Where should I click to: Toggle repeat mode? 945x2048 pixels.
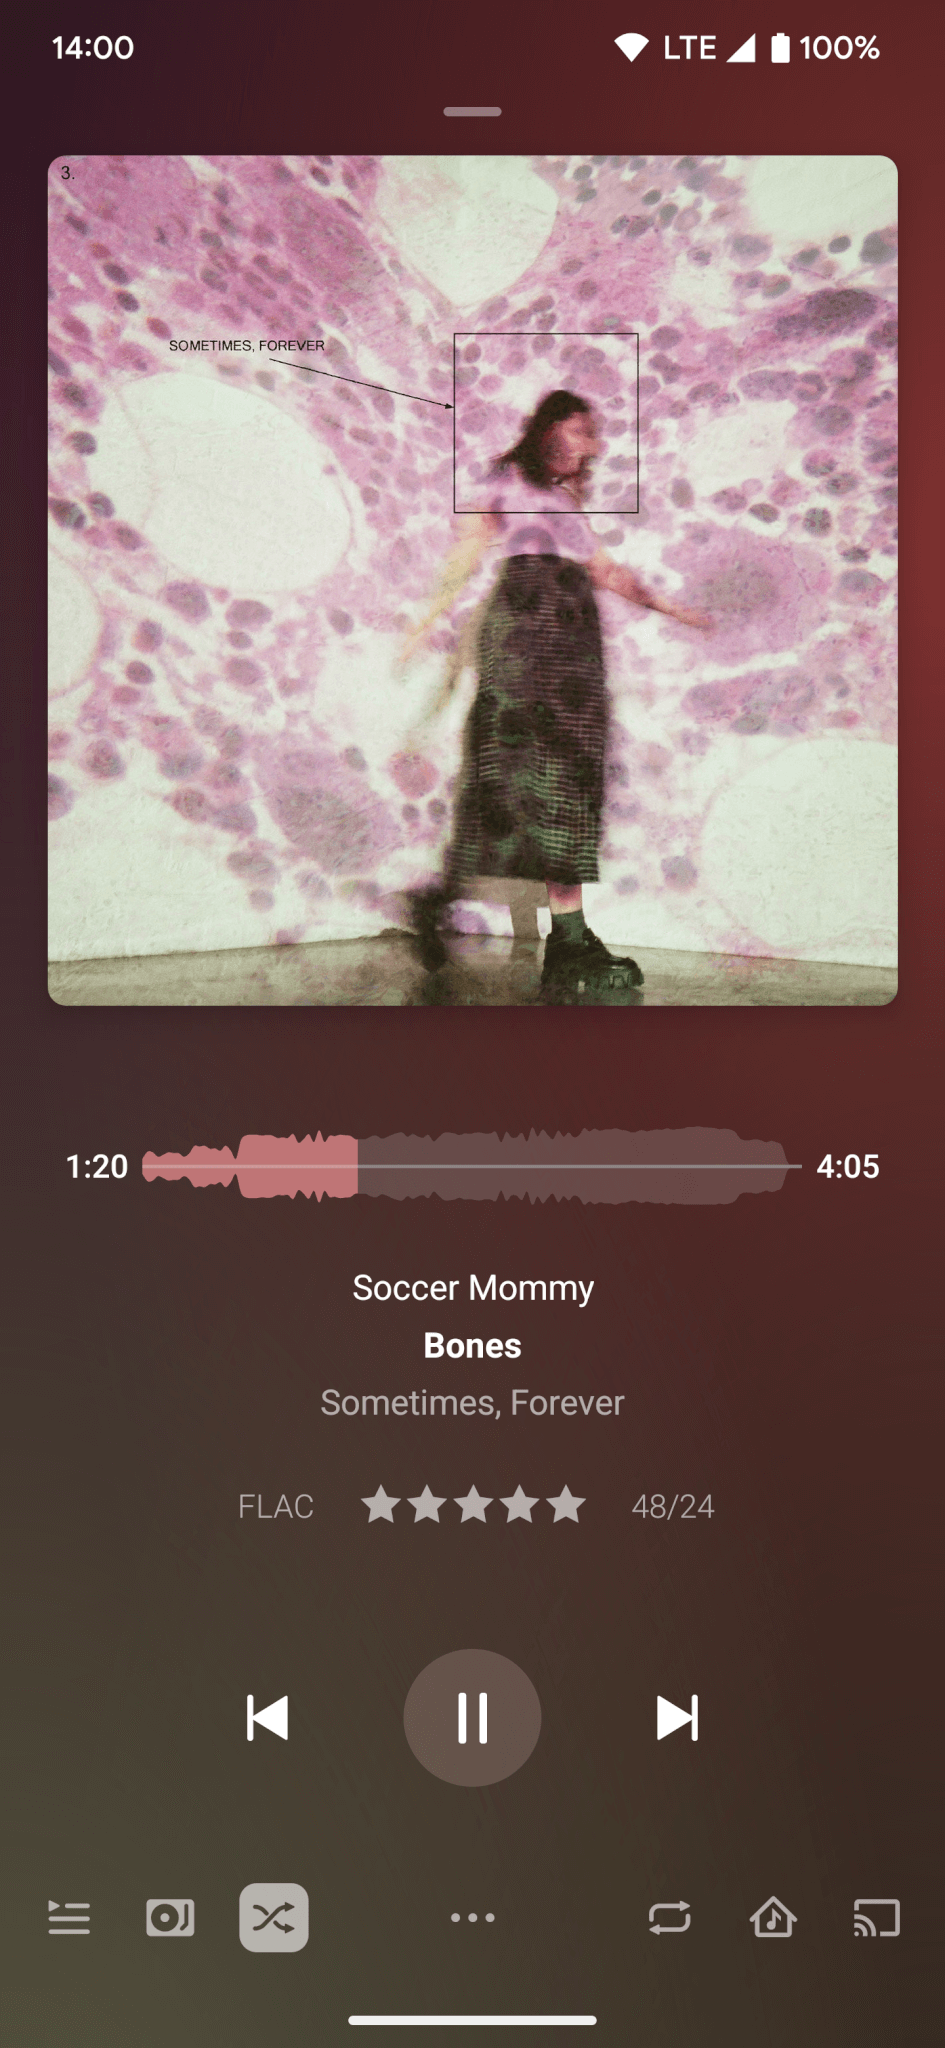(669, 1917)
